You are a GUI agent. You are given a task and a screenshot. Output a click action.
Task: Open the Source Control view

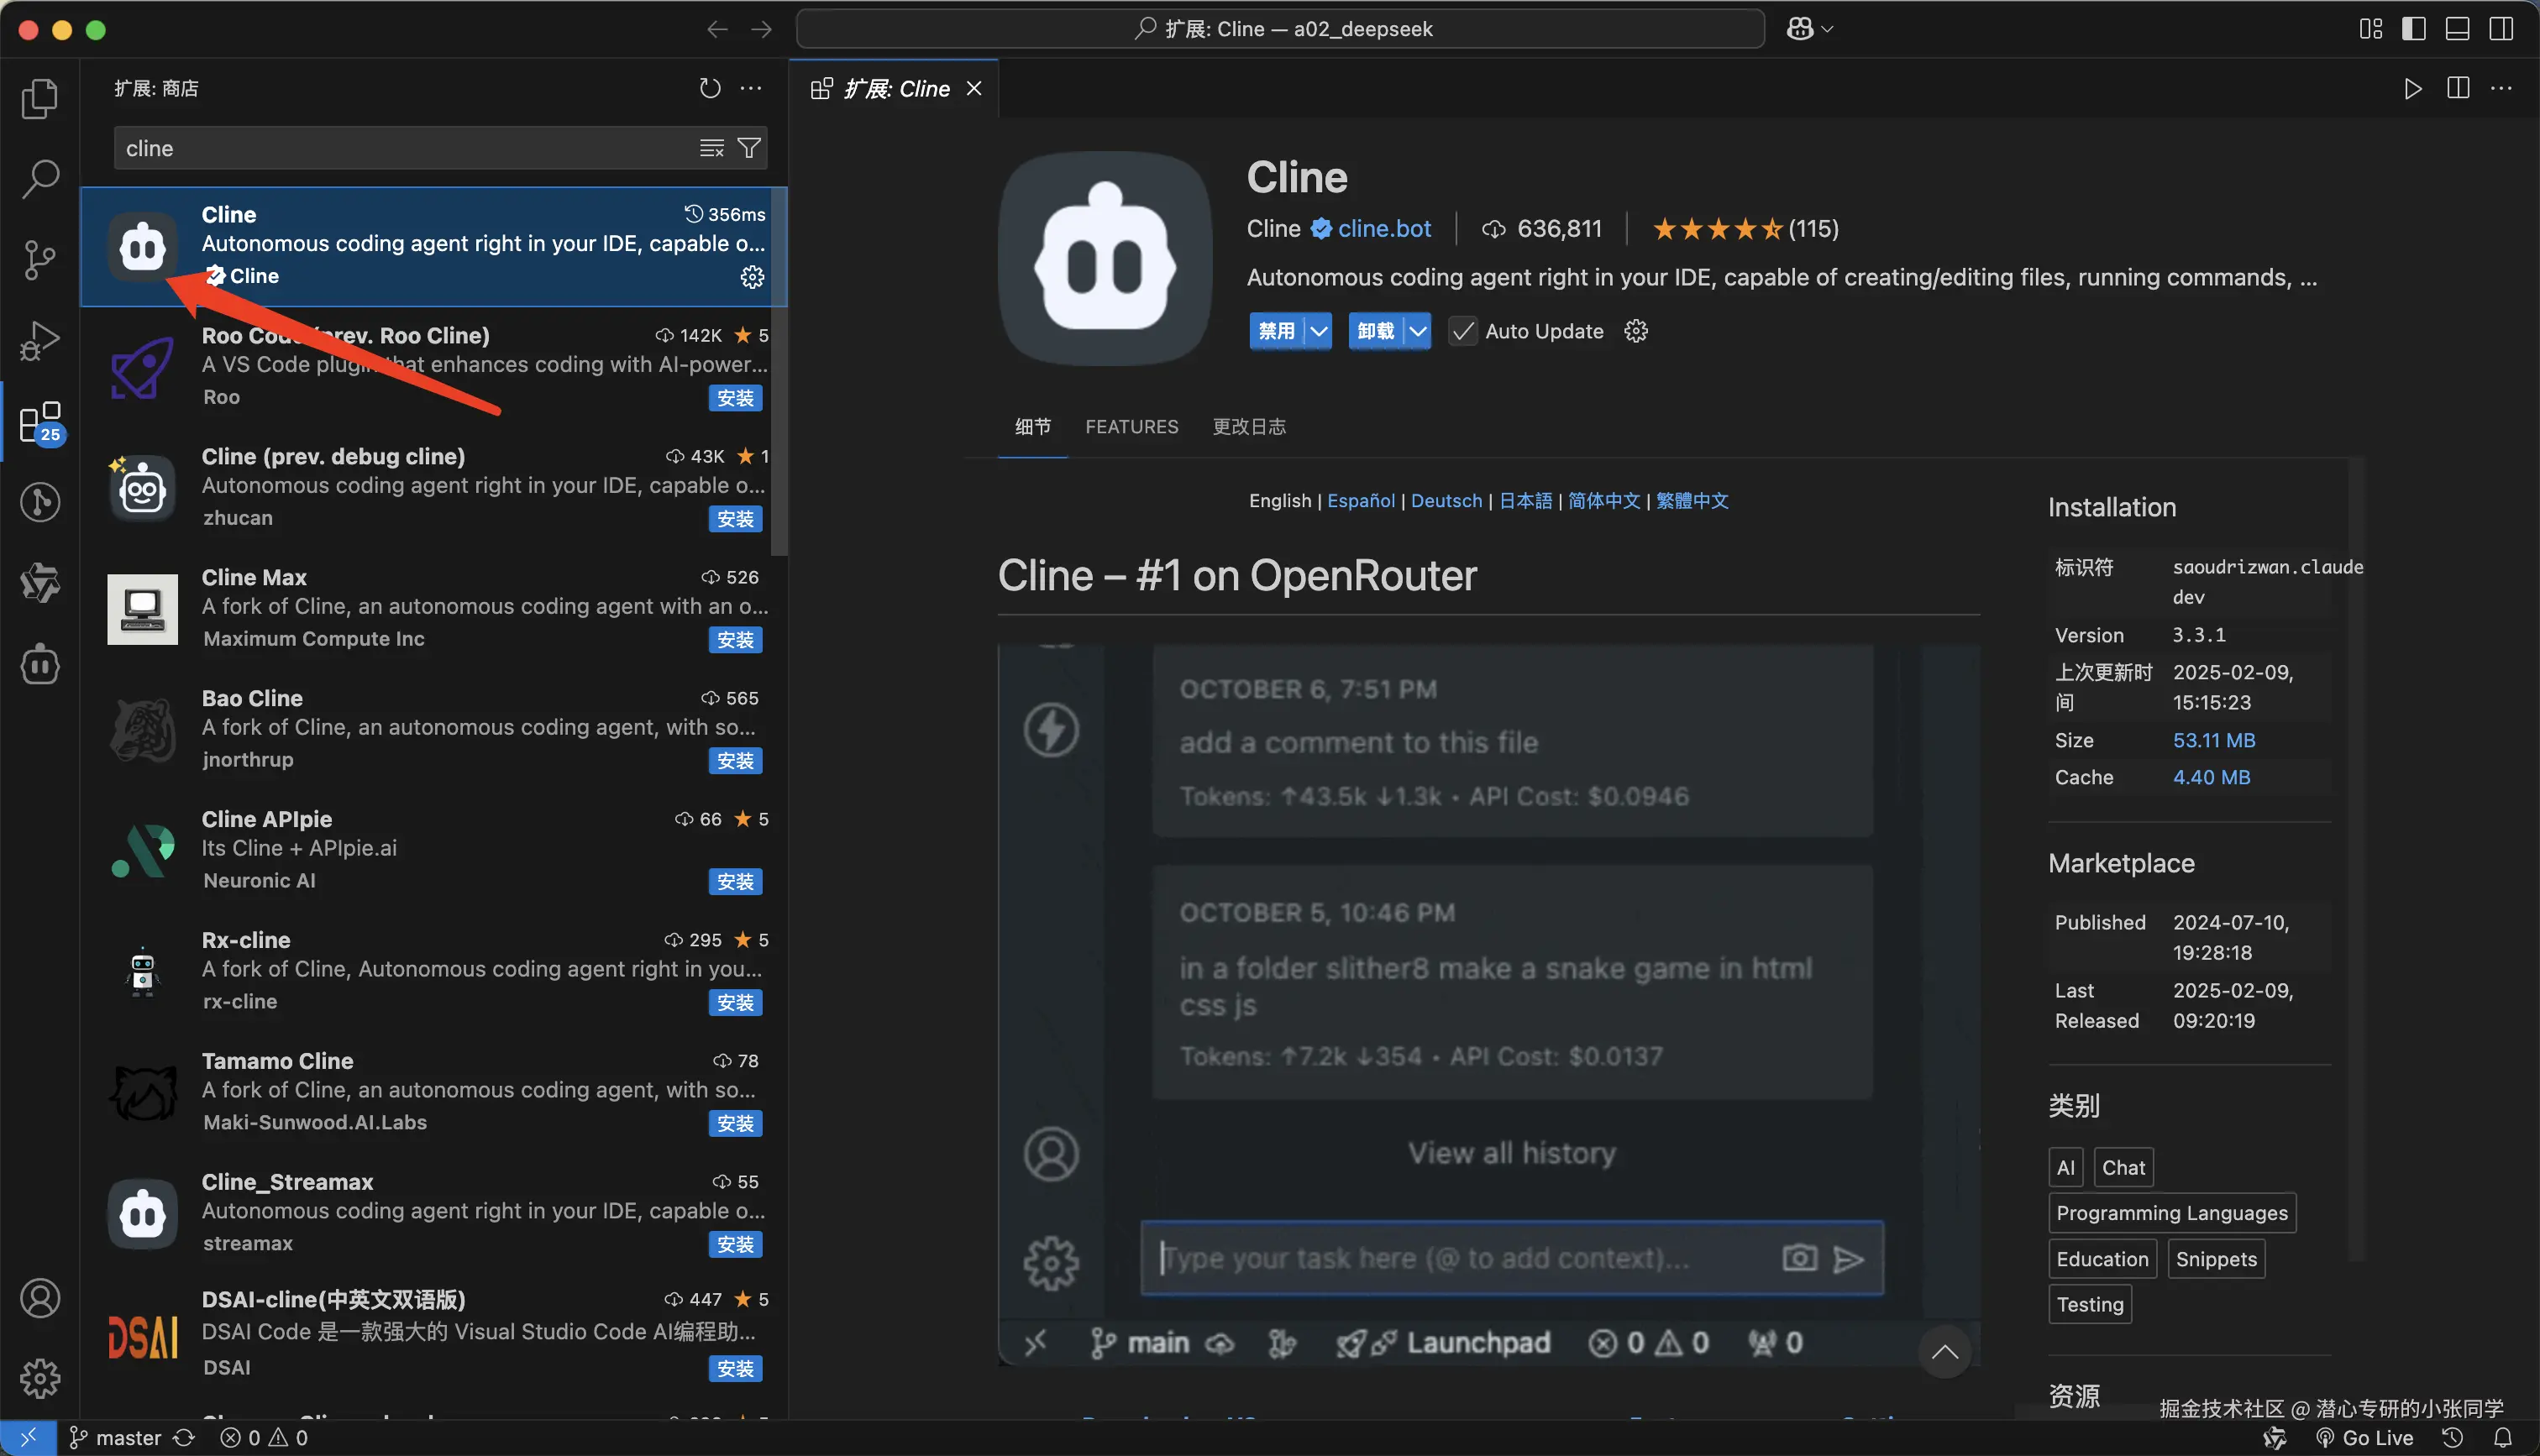pos(40,260)
